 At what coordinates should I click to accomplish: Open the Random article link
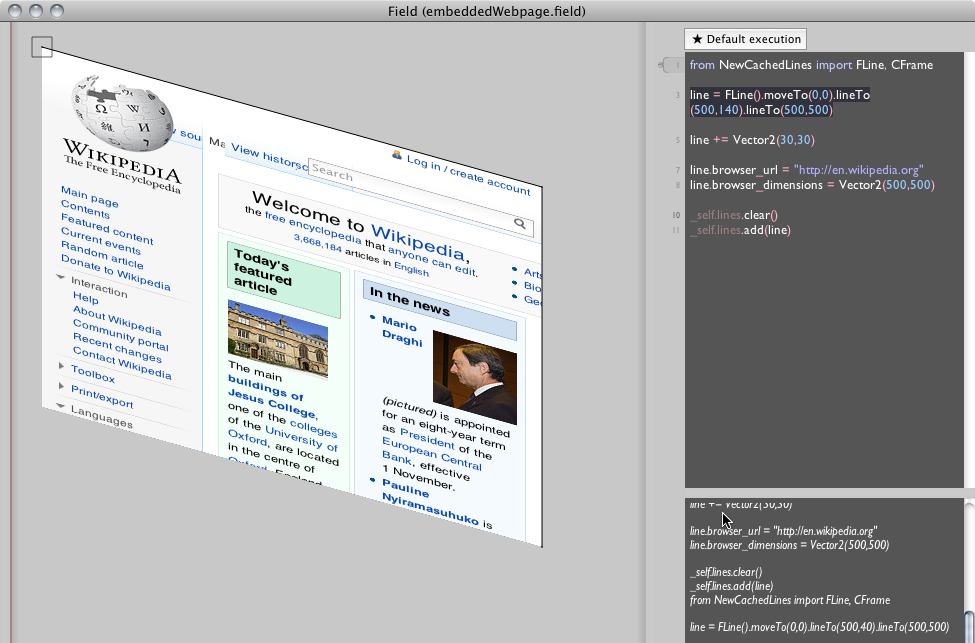point(101,255)
